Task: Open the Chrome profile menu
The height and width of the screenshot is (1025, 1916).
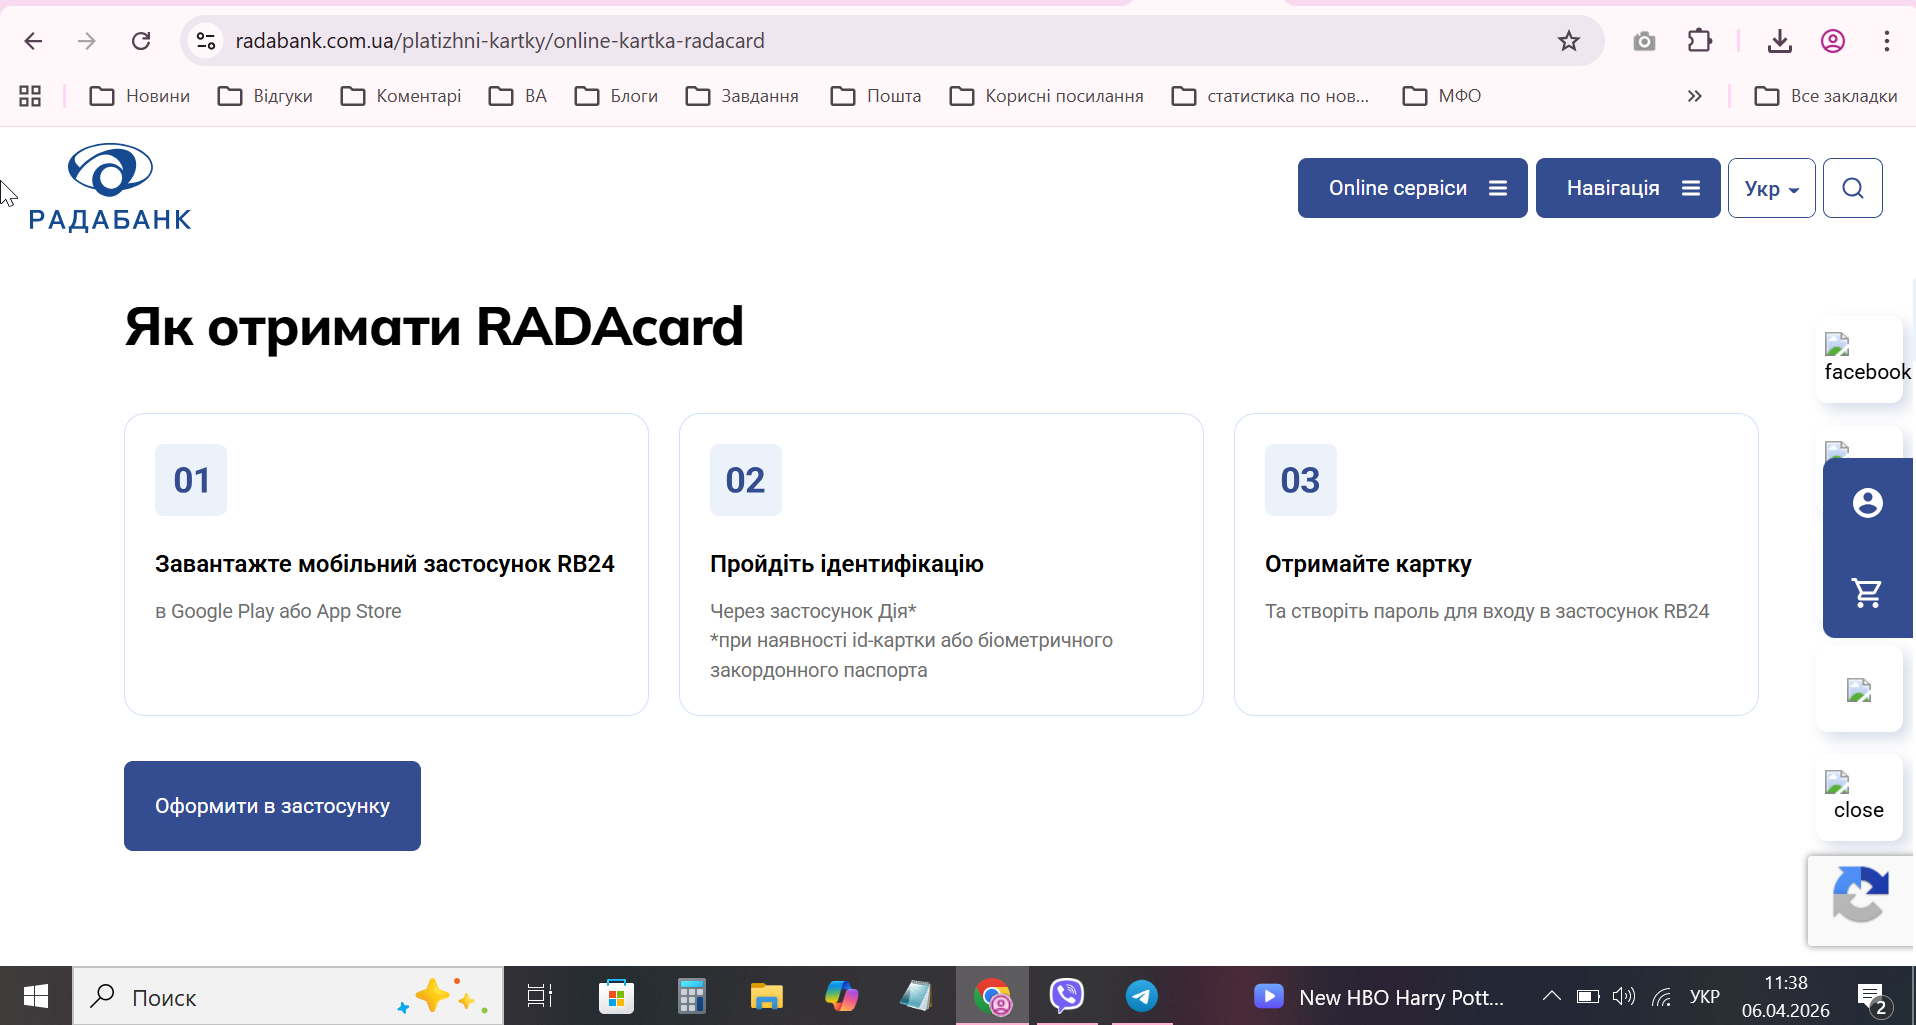Action: pos(1833,41)
